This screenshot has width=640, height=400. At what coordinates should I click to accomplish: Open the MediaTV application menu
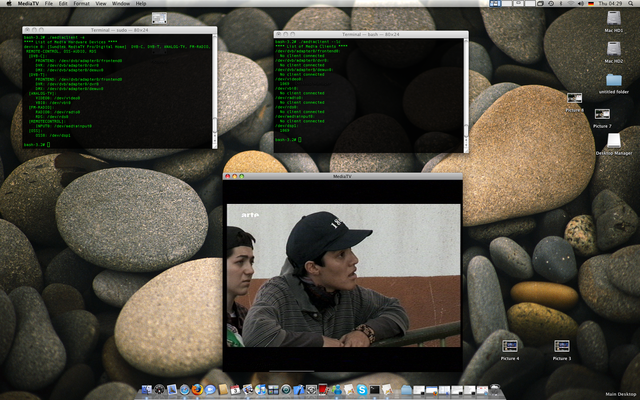28,3
